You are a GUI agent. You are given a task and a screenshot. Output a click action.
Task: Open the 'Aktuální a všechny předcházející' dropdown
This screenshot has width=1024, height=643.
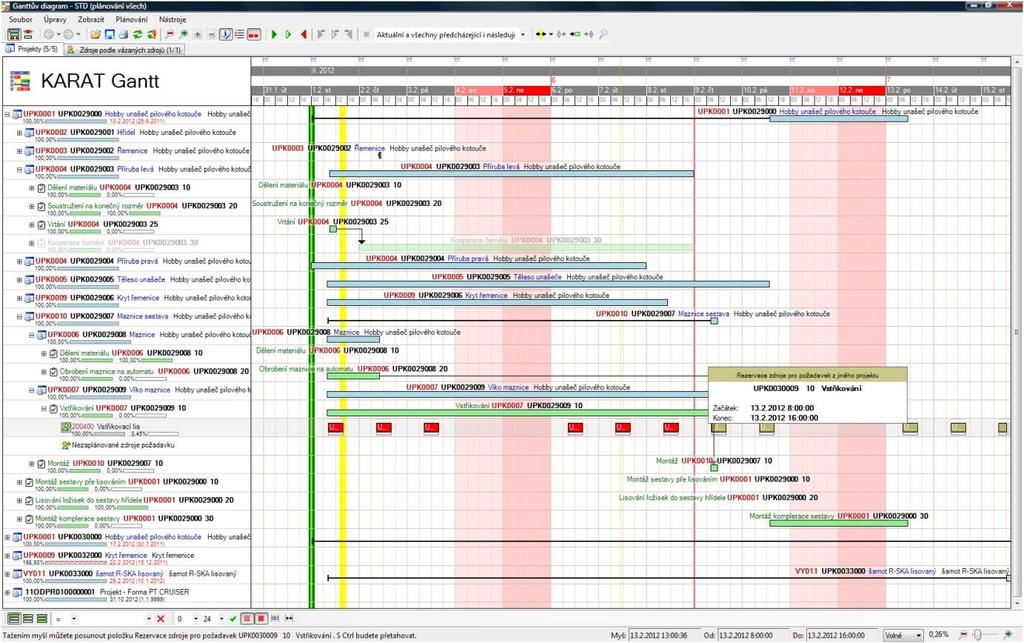point(522,35)
